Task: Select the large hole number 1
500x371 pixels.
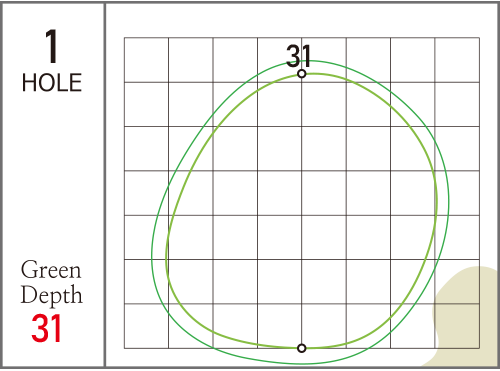Action: (x=51, y=46)
